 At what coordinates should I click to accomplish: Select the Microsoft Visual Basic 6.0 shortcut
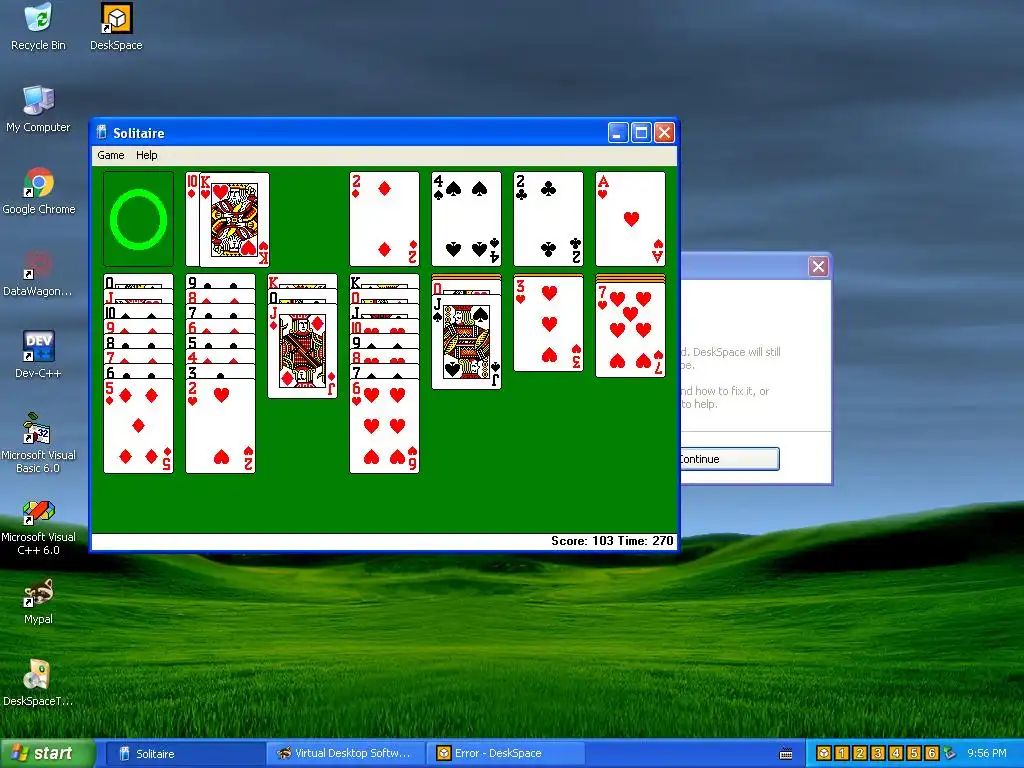click(38, 443)
